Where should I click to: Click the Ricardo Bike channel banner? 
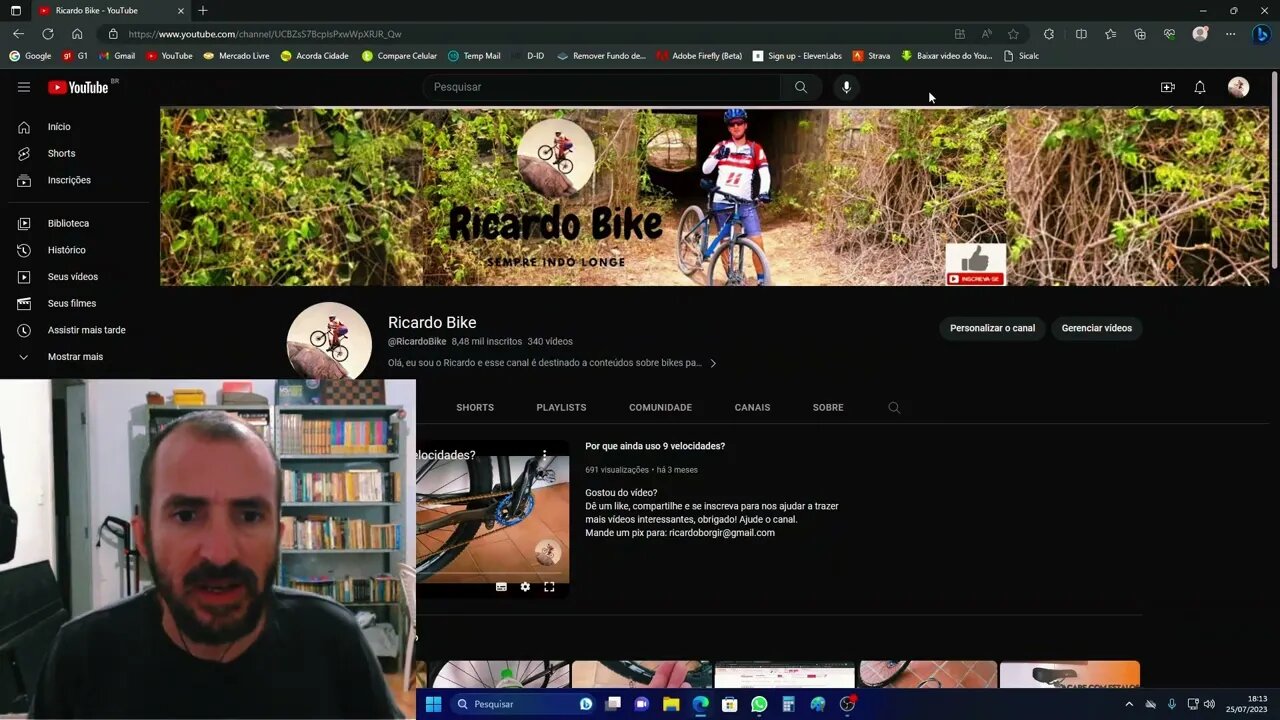714,197
